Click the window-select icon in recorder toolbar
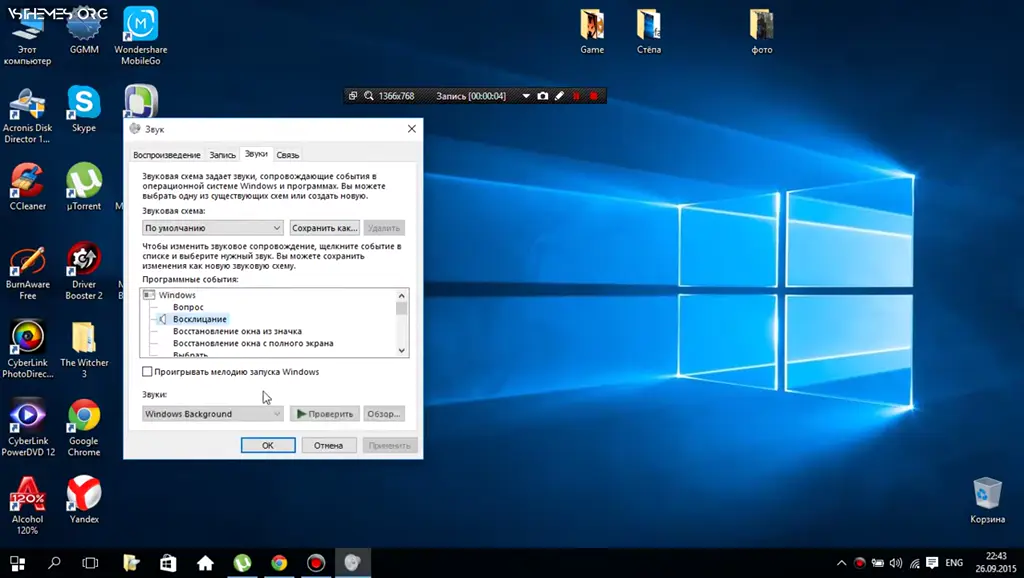The width and height of the screenshot is (1024, 578). point(353,96)
